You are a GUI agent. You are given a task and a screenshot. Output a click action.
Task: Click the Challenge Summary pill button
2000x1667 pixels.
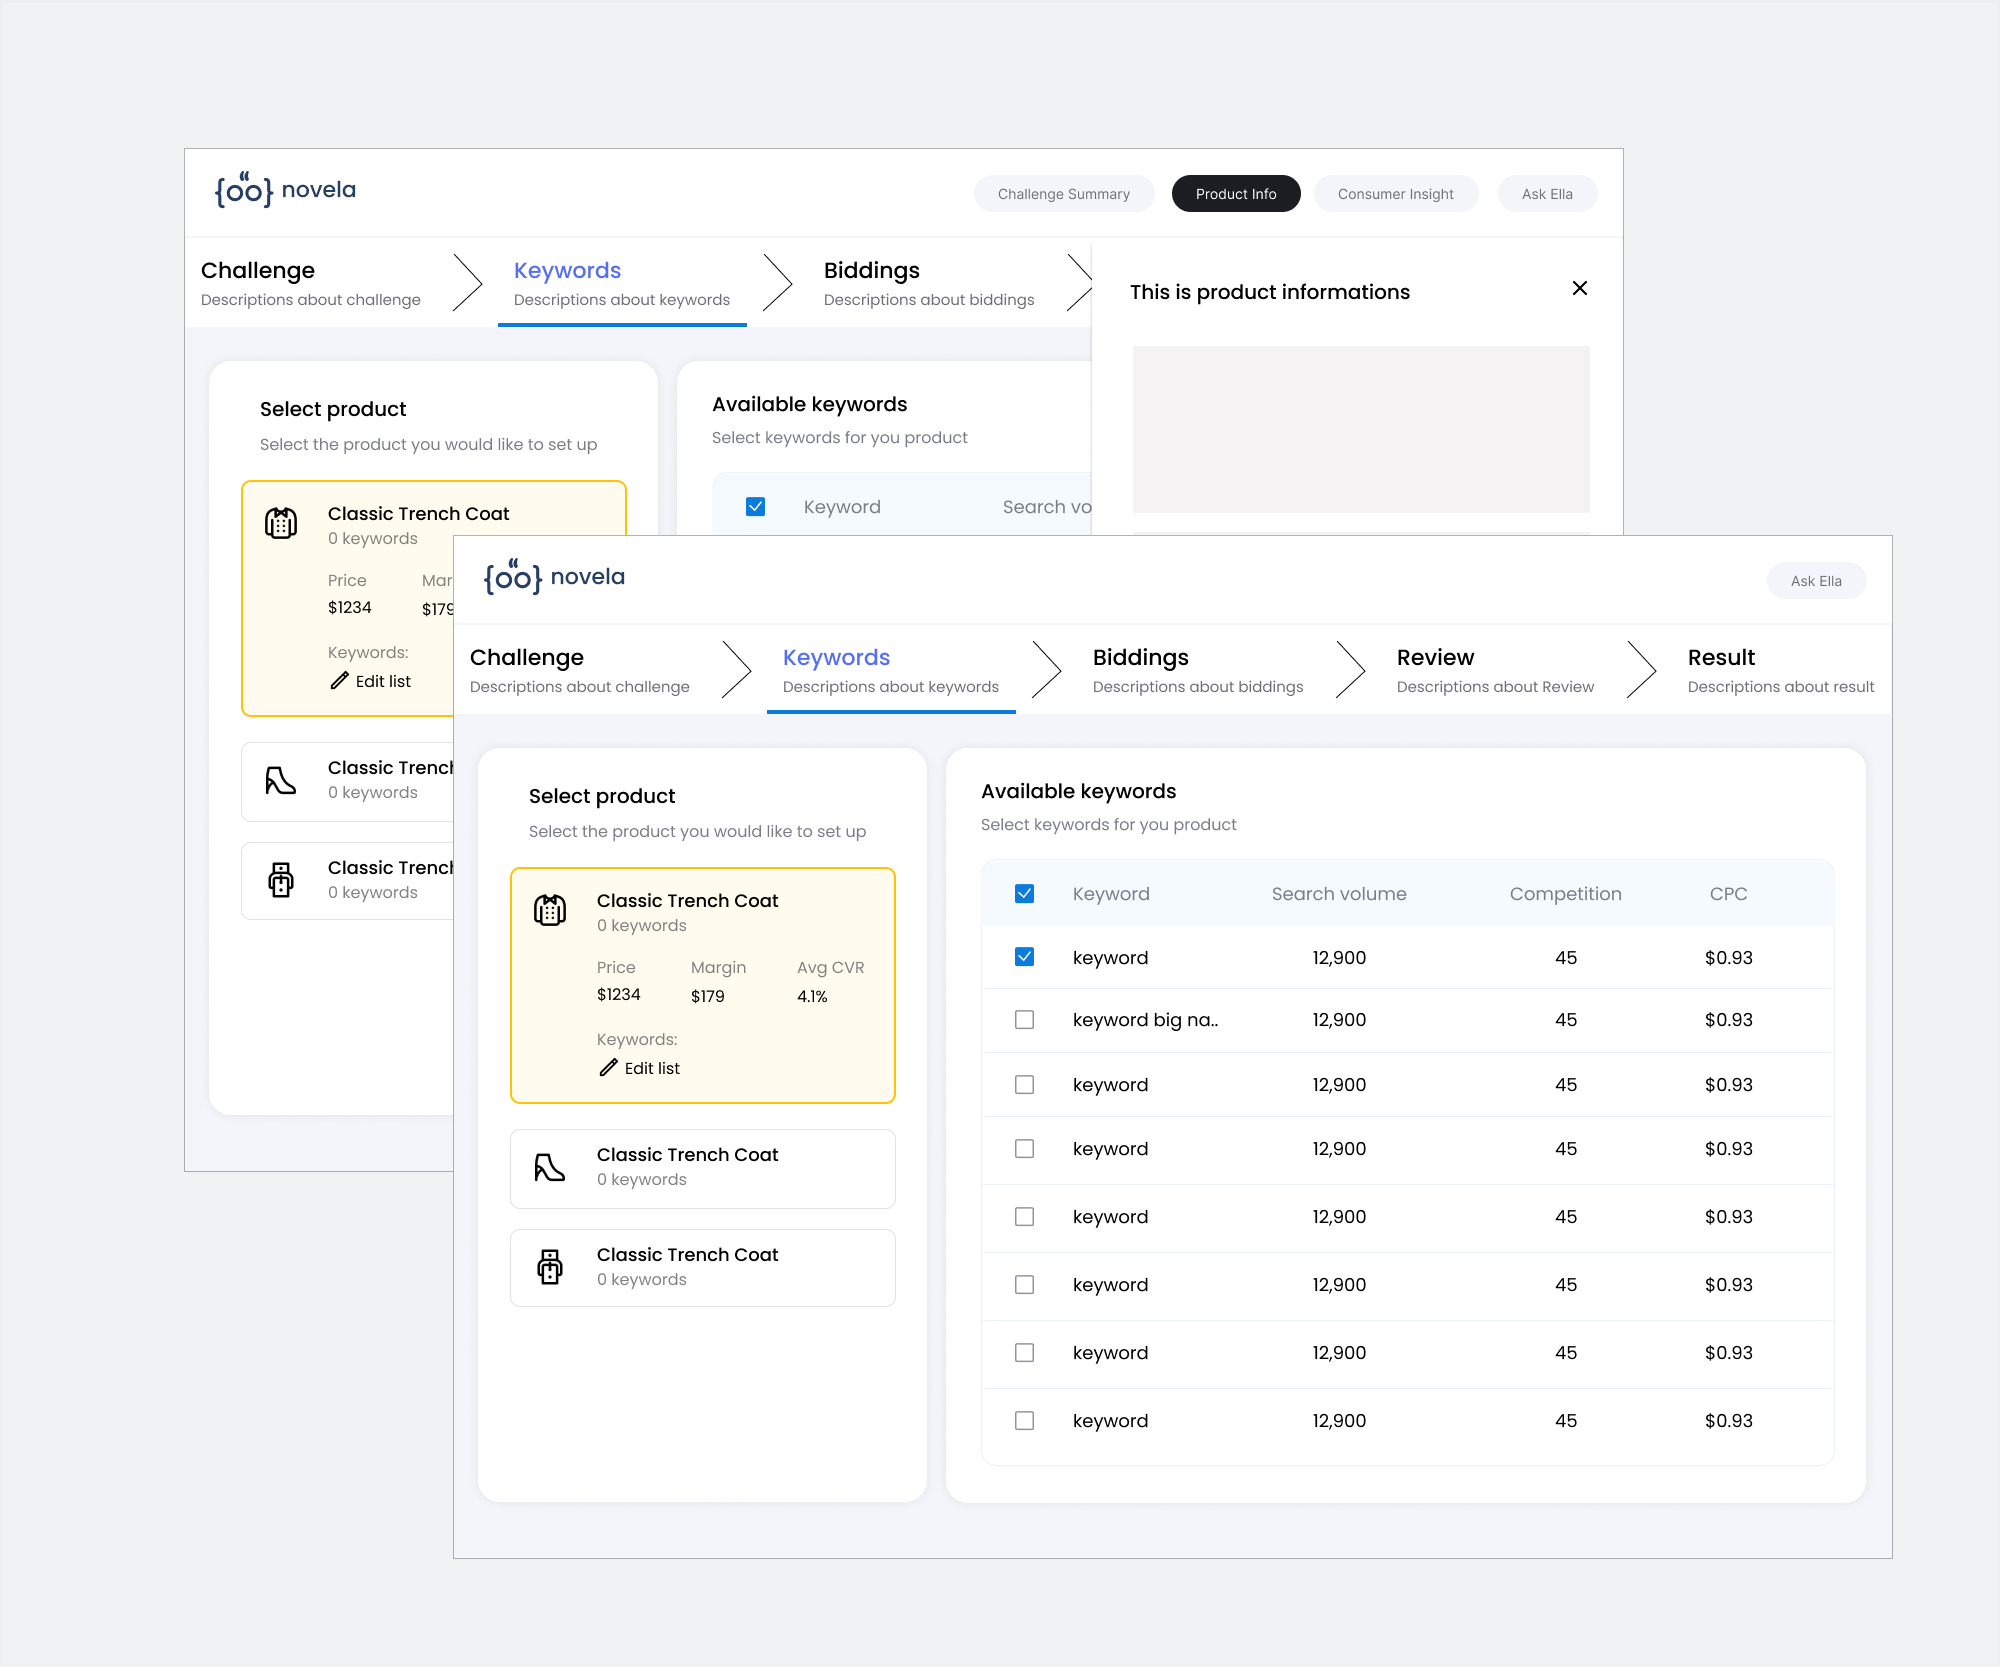[x=1064, y=194]
